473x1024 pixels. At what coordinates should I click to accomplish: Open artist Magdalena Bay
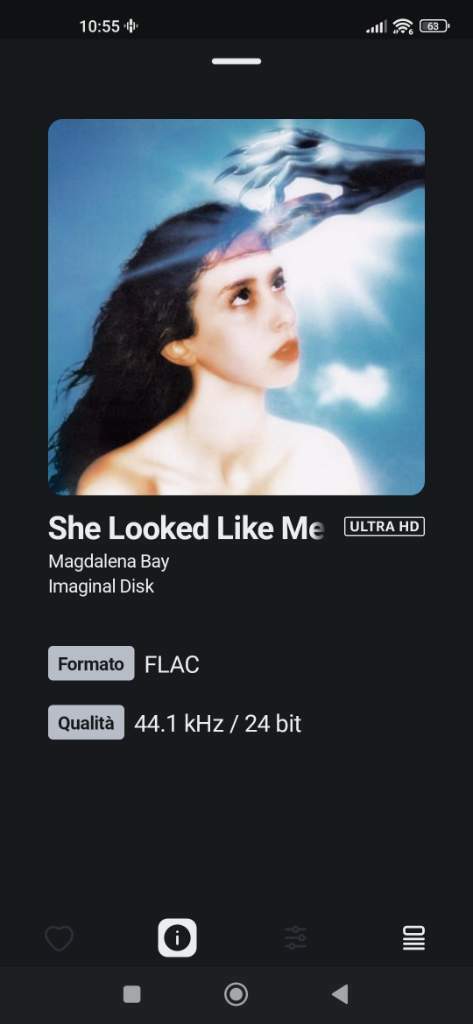(108, 562)
